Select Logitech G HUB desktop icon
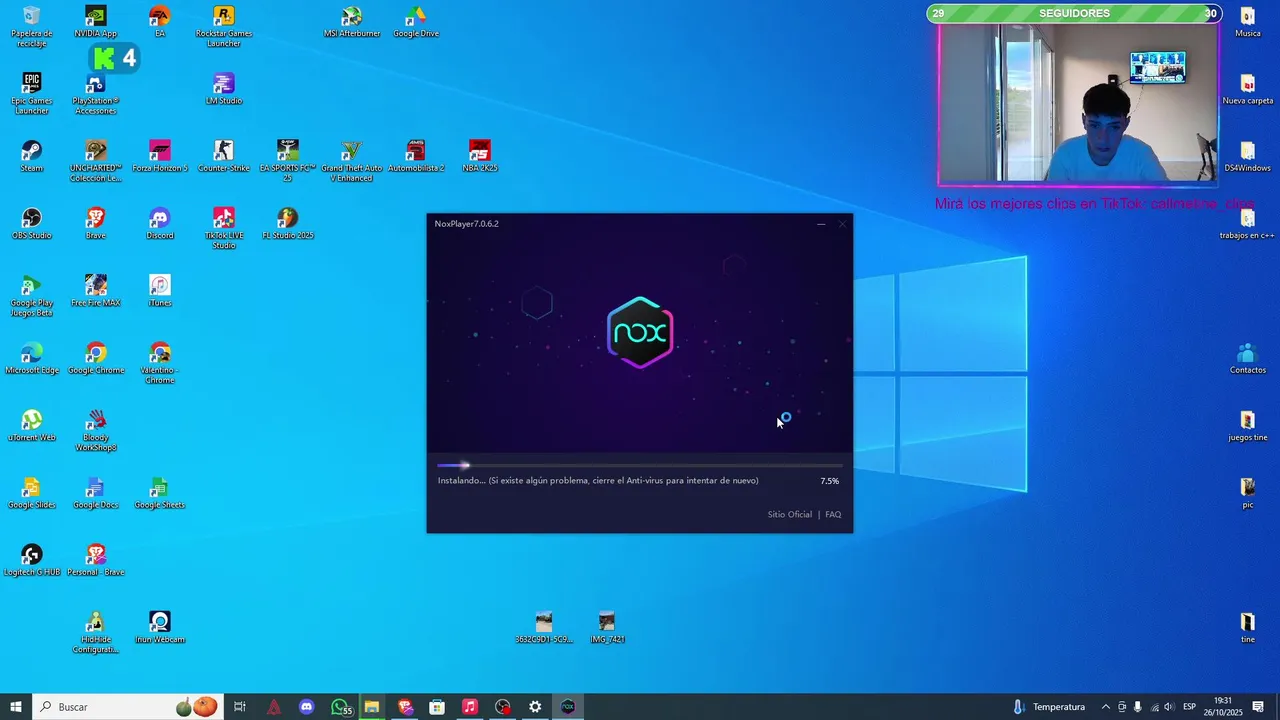This screenshot has width=1280, height=720. (x=32, y=560)
